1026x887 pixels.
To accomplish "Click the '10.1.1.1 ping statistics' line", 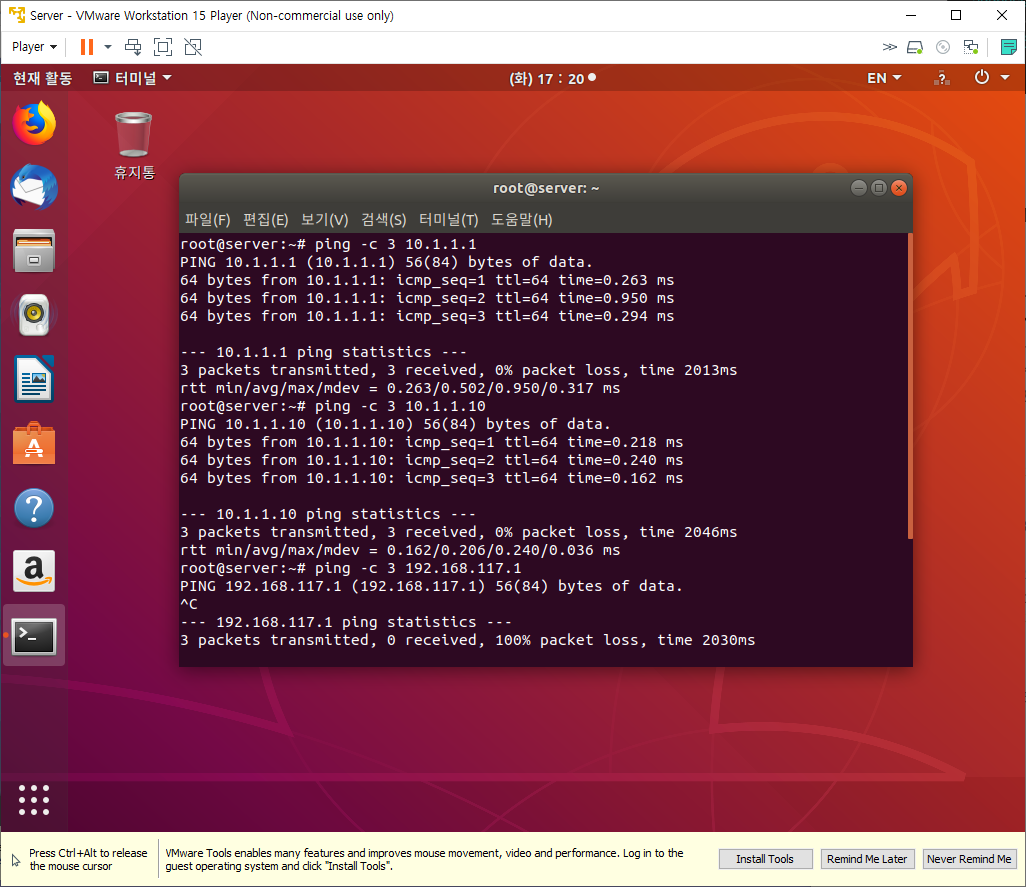I will [x=323, y=353].
